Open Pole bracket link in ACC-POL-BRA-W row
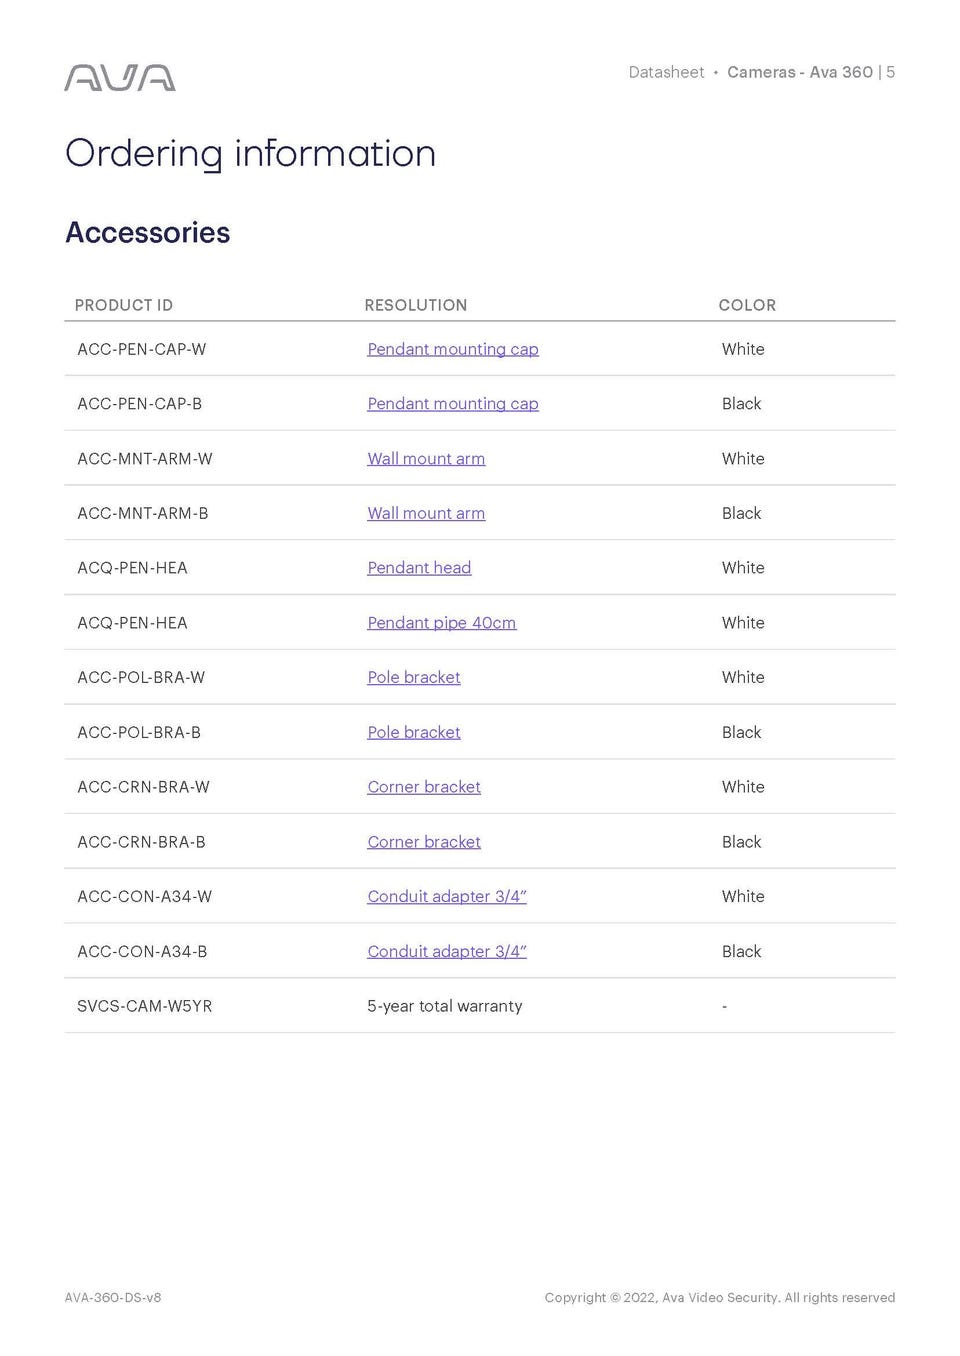 pyautogui.click(x=413, y=677)
